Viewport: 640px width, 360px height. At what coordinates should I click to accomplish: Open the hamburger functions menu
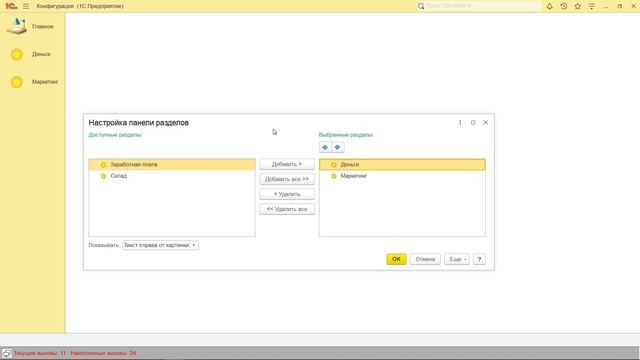click(26, 6)
